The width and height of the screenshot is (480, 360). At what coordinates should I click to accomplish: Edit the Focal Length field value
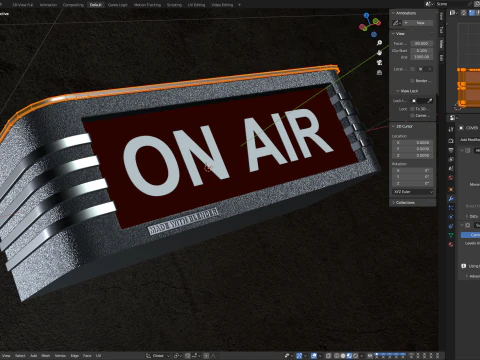coord(422,43)
